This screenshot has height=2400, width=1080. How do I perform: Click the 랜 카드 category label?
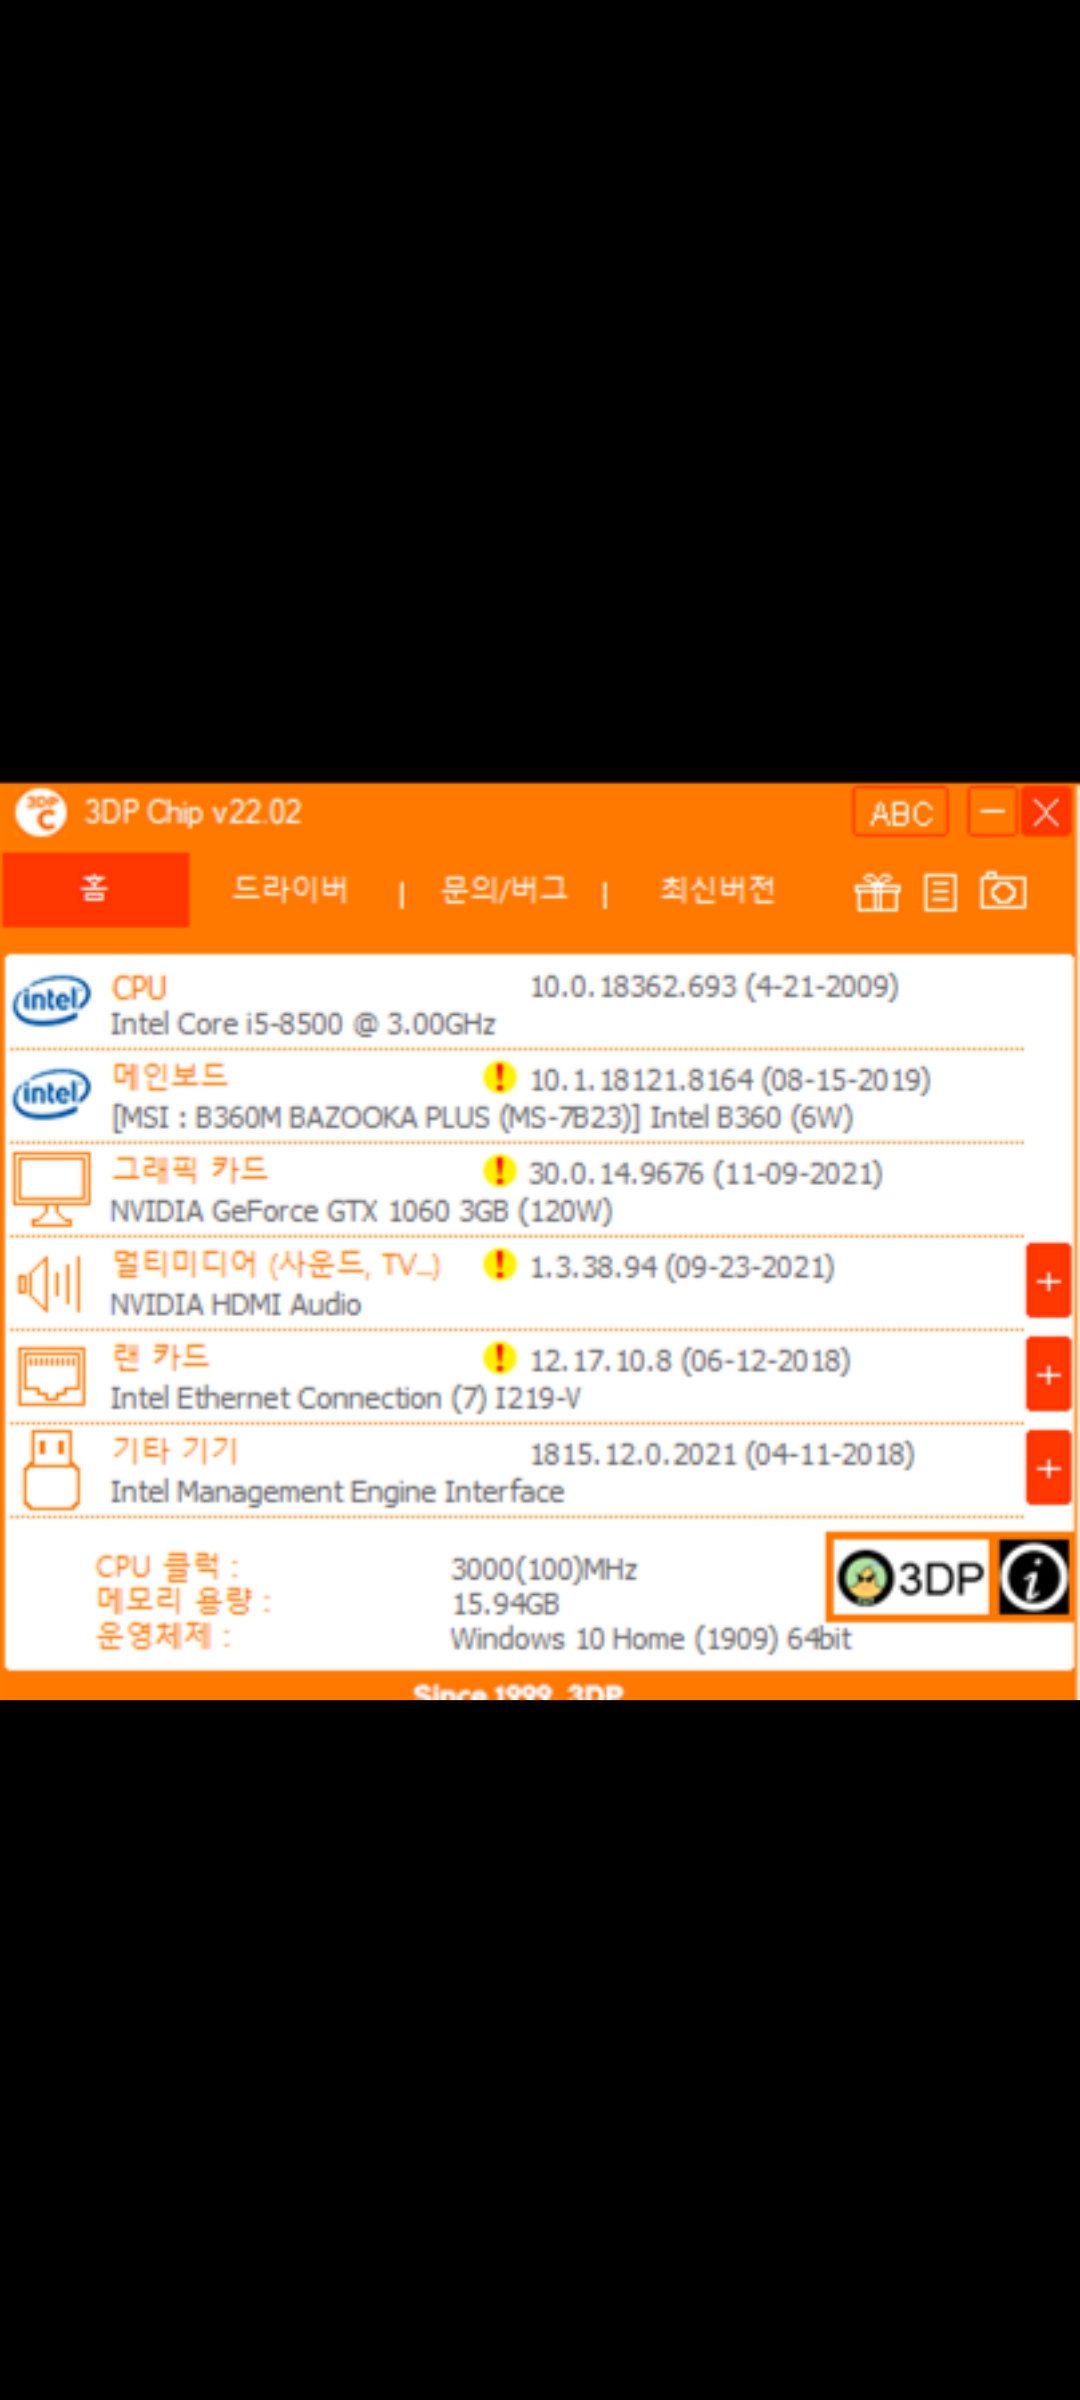click(160, 1358)
